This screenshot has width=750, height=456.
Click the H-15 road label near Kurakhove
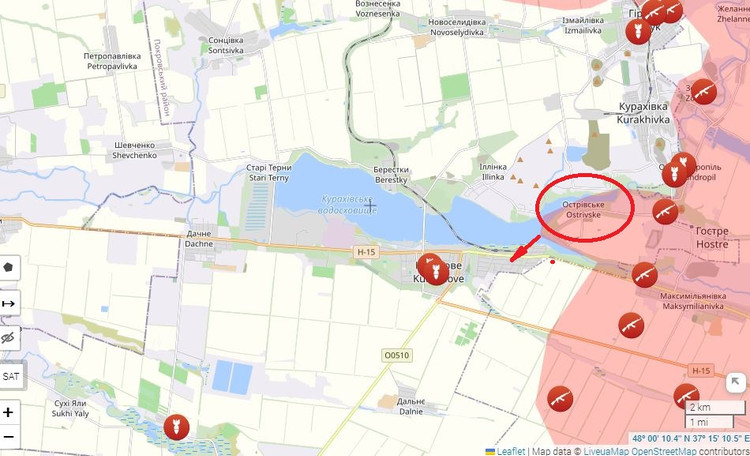tap(366, 252)
